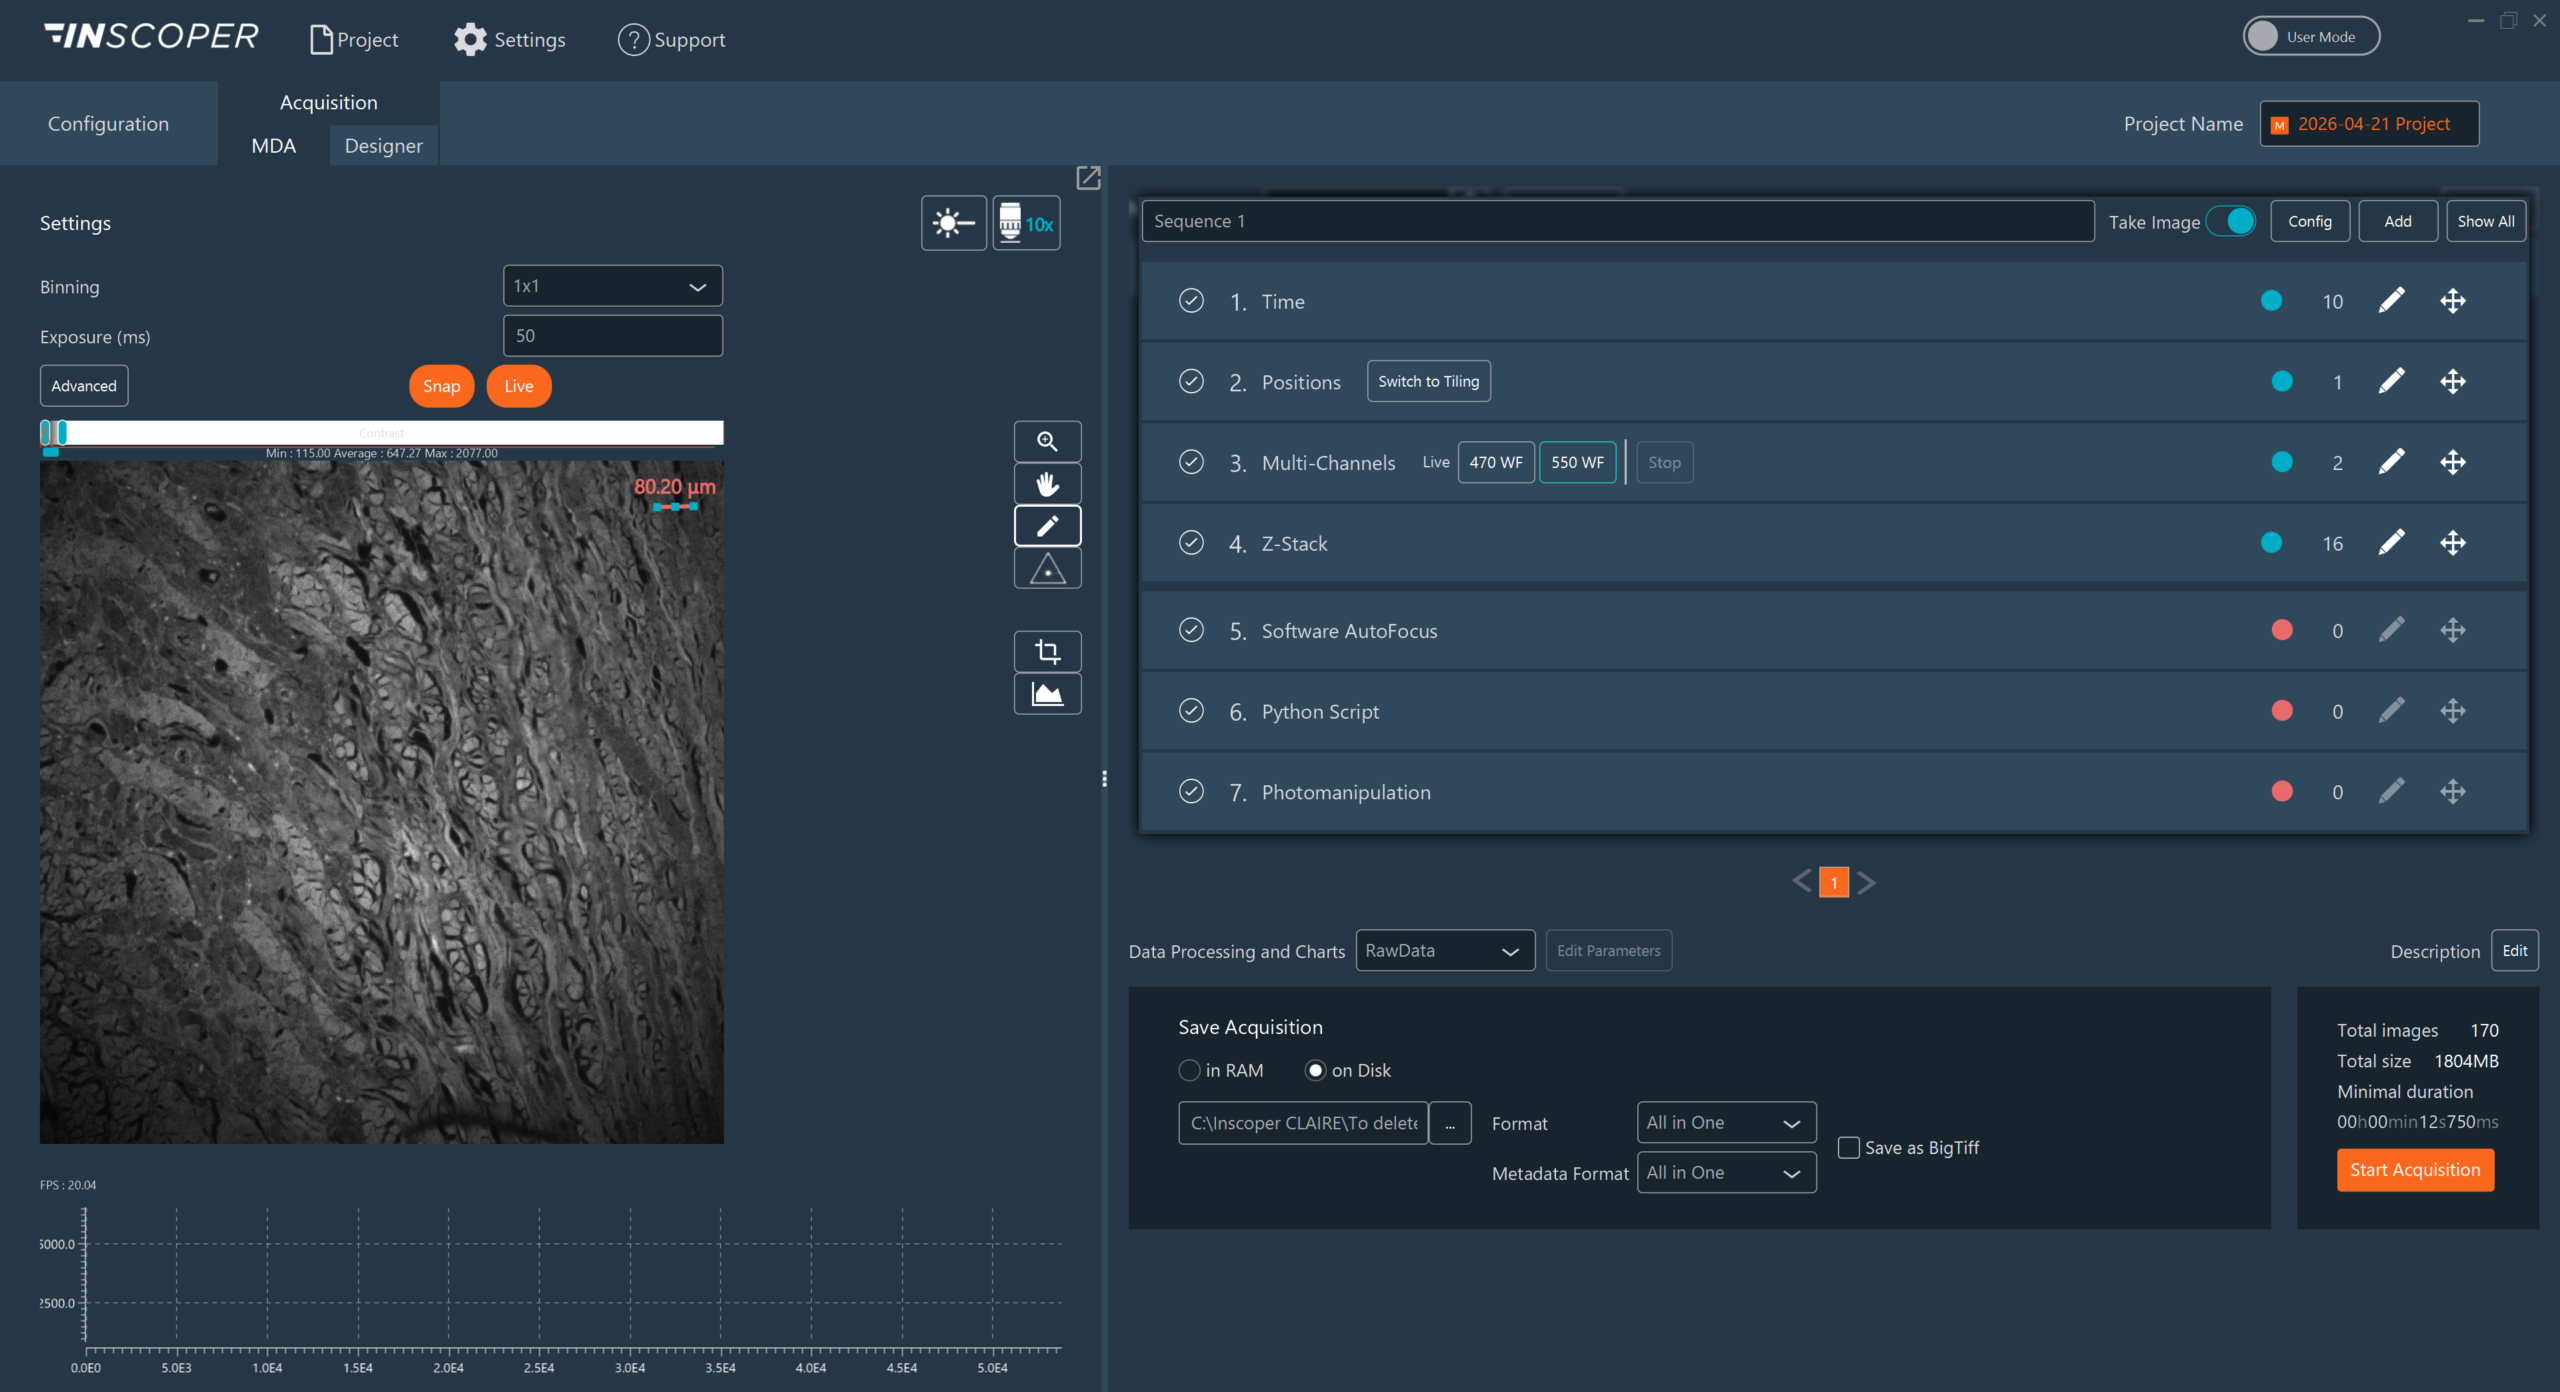Click the Photomanipulation red status dot
The image size is (2560, 1392).
(x=2281, y=792)
